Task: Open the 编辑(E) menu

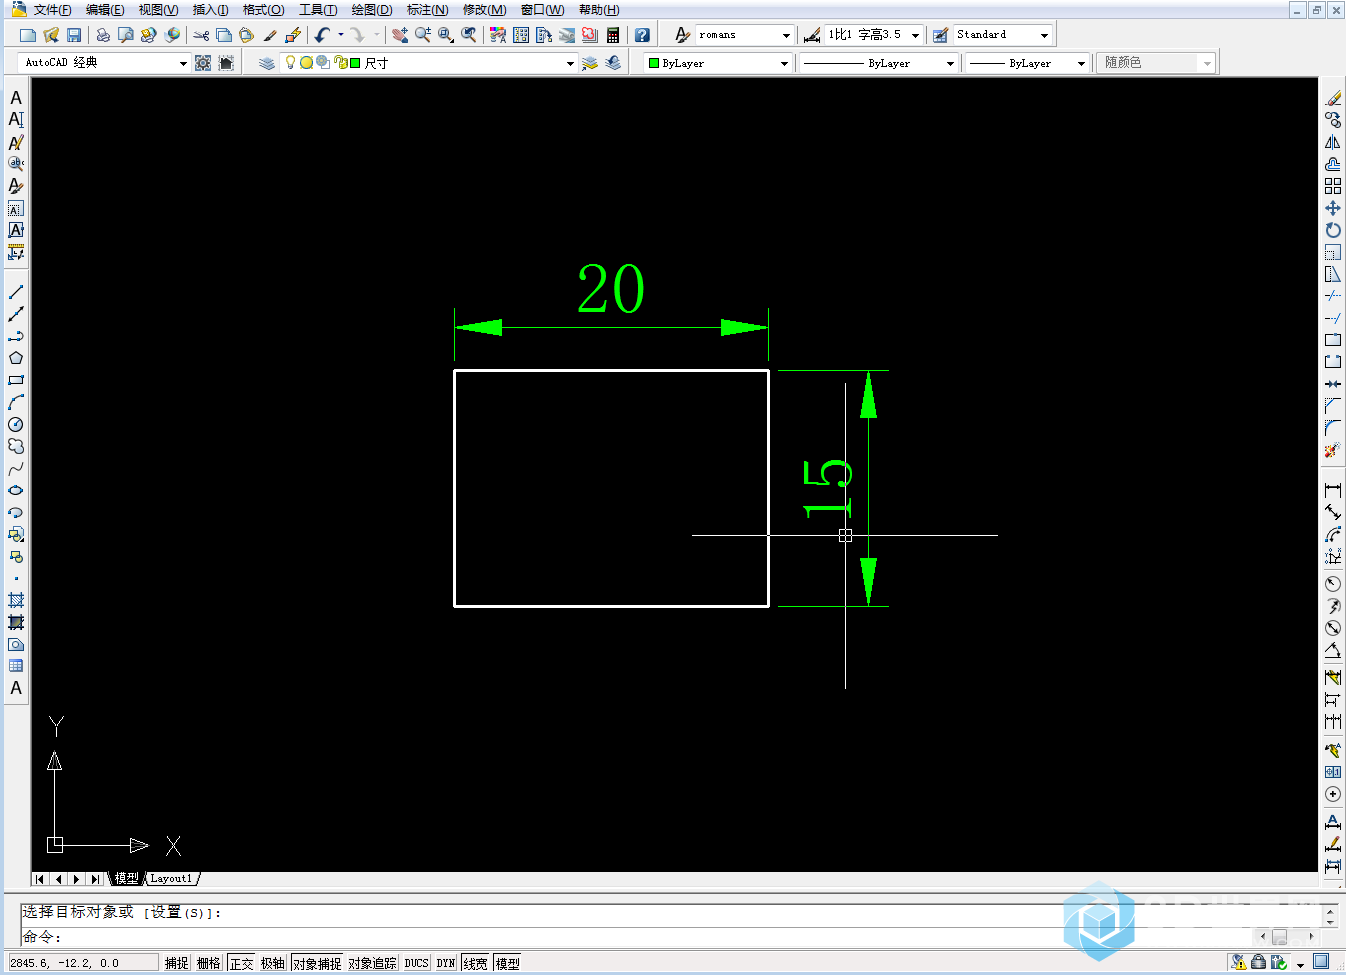Action: [x=105, y=10]
